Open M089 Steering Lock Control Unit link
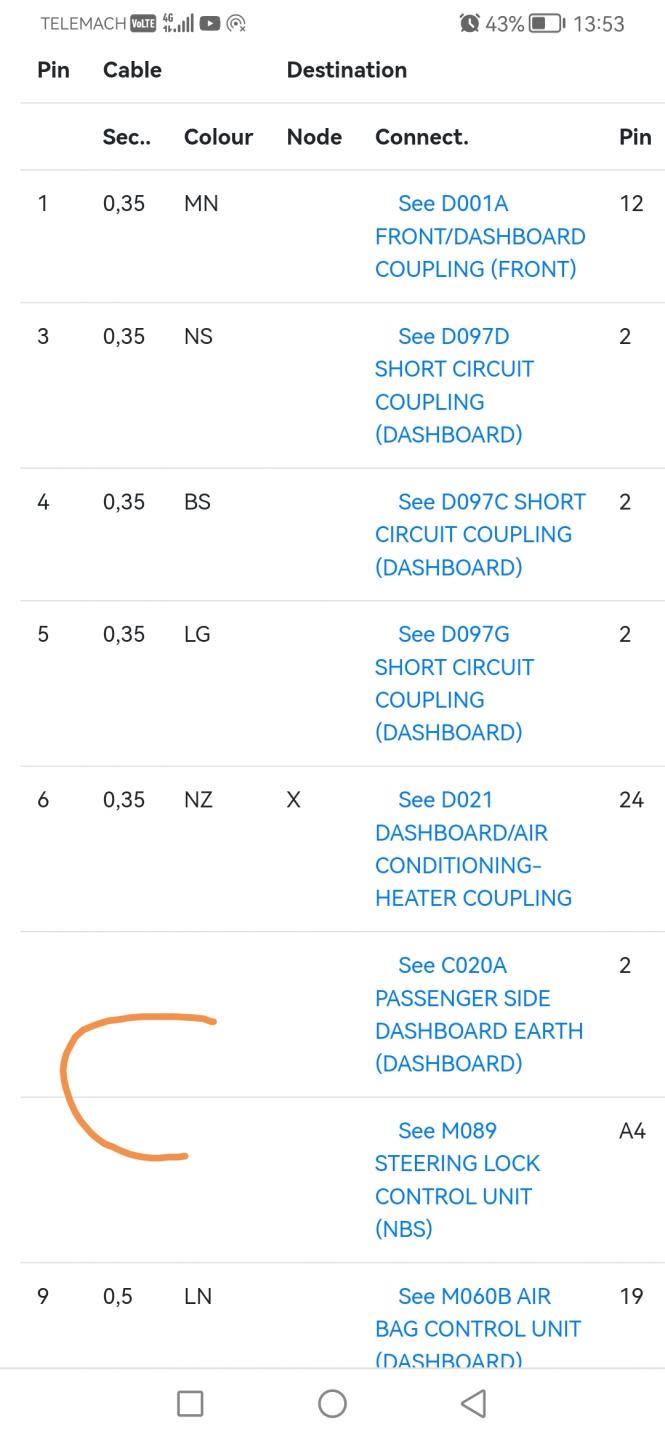665x1440 pixels. [457, 1179]
